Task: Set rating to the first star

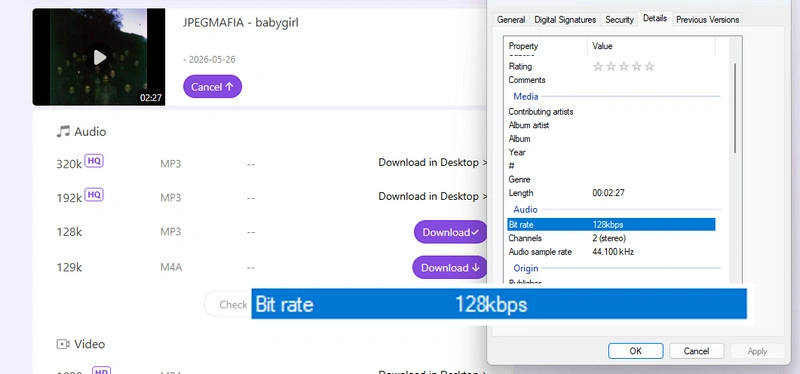Action: tap(598, 66)
